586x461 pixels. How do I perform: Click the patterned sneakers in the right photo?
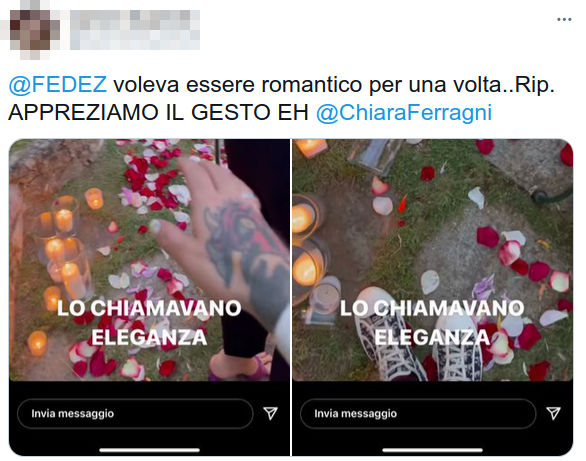pos(419,336)
